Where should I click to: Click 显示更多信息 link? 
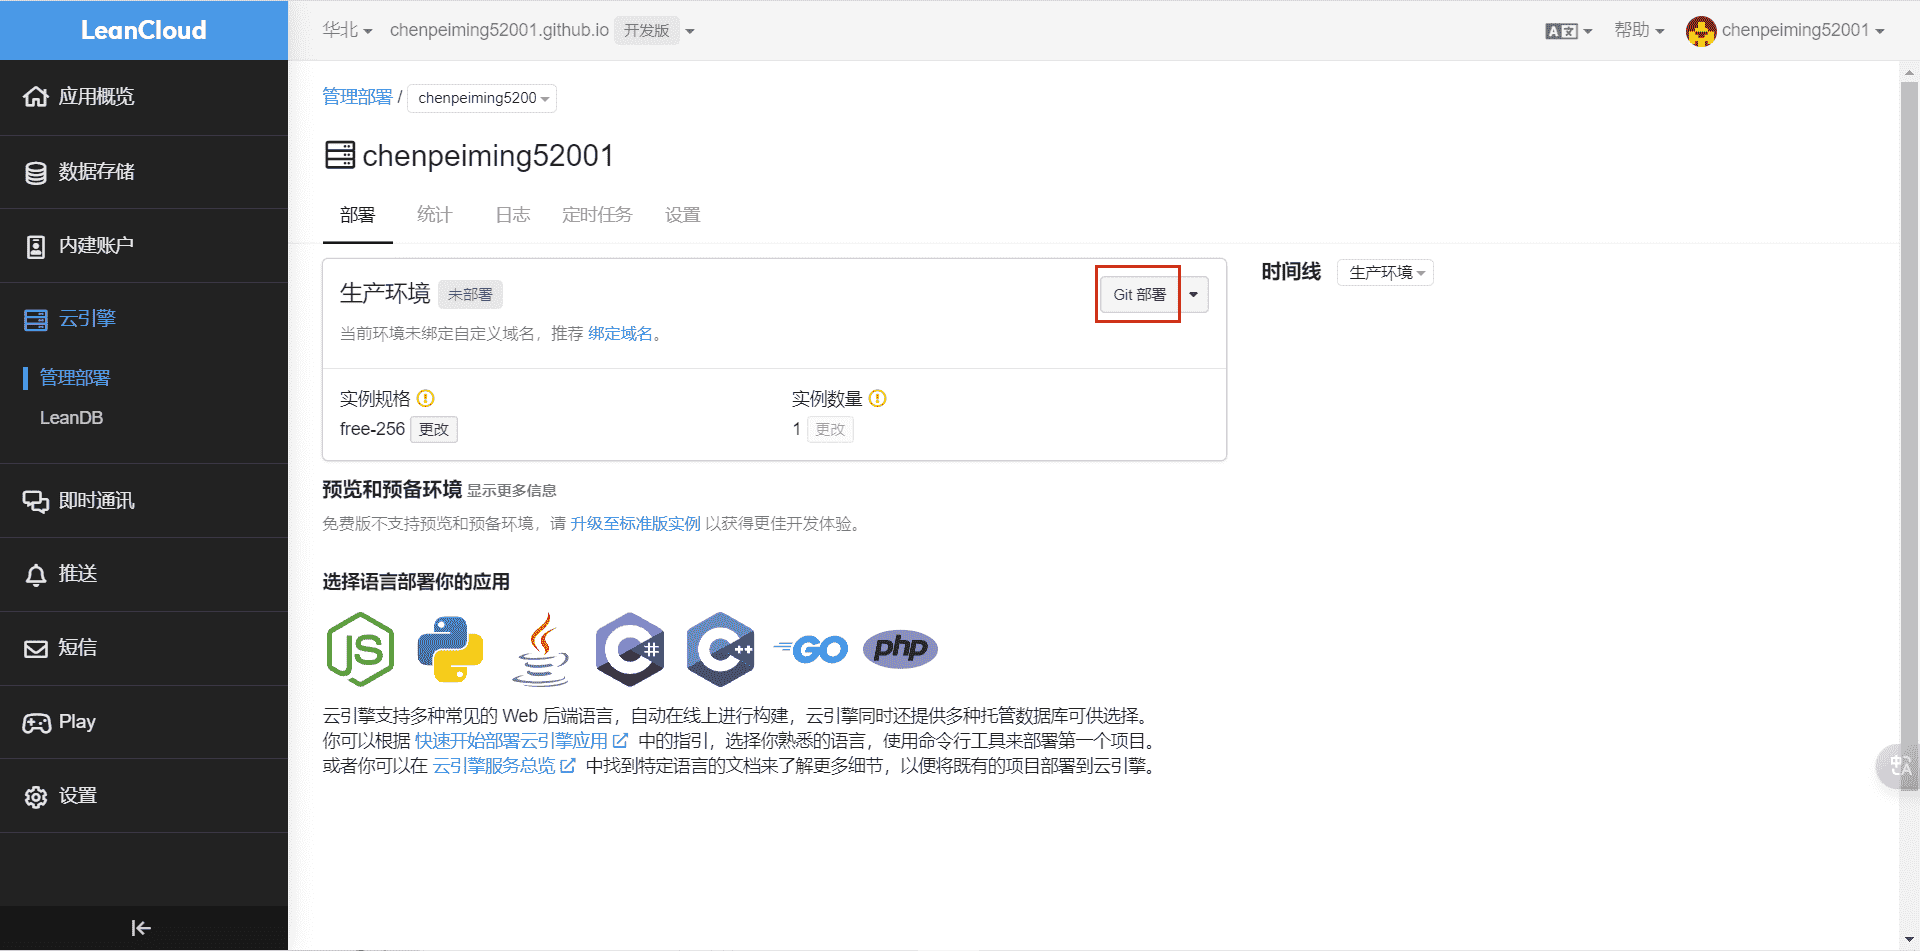511,491
